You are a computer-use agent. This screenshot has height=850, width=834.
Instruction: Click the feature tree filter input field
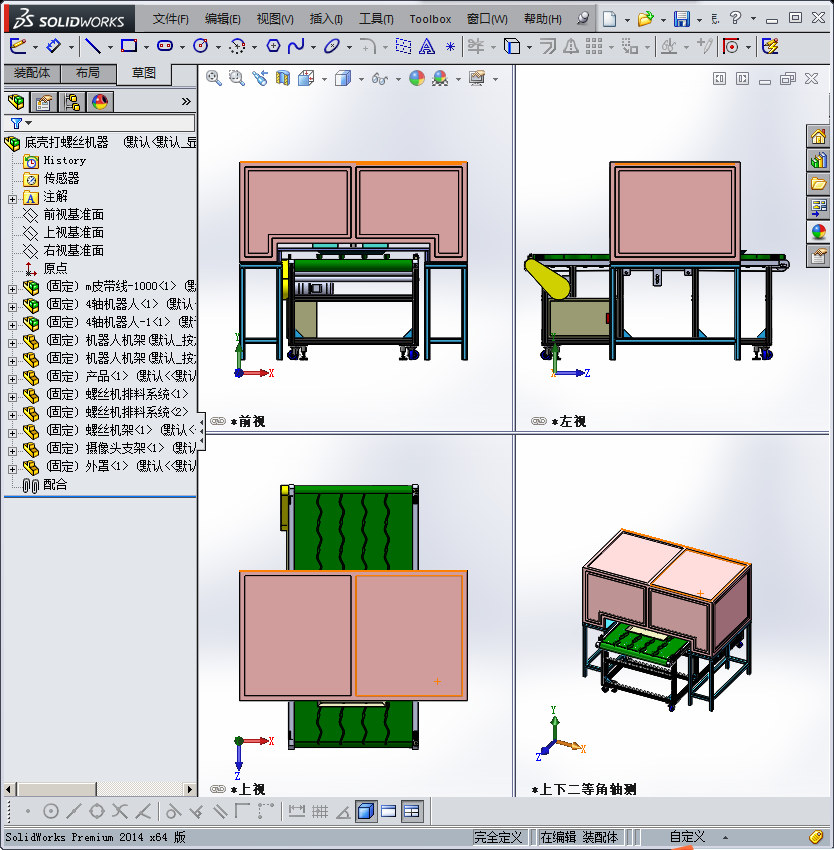(100, 123)
